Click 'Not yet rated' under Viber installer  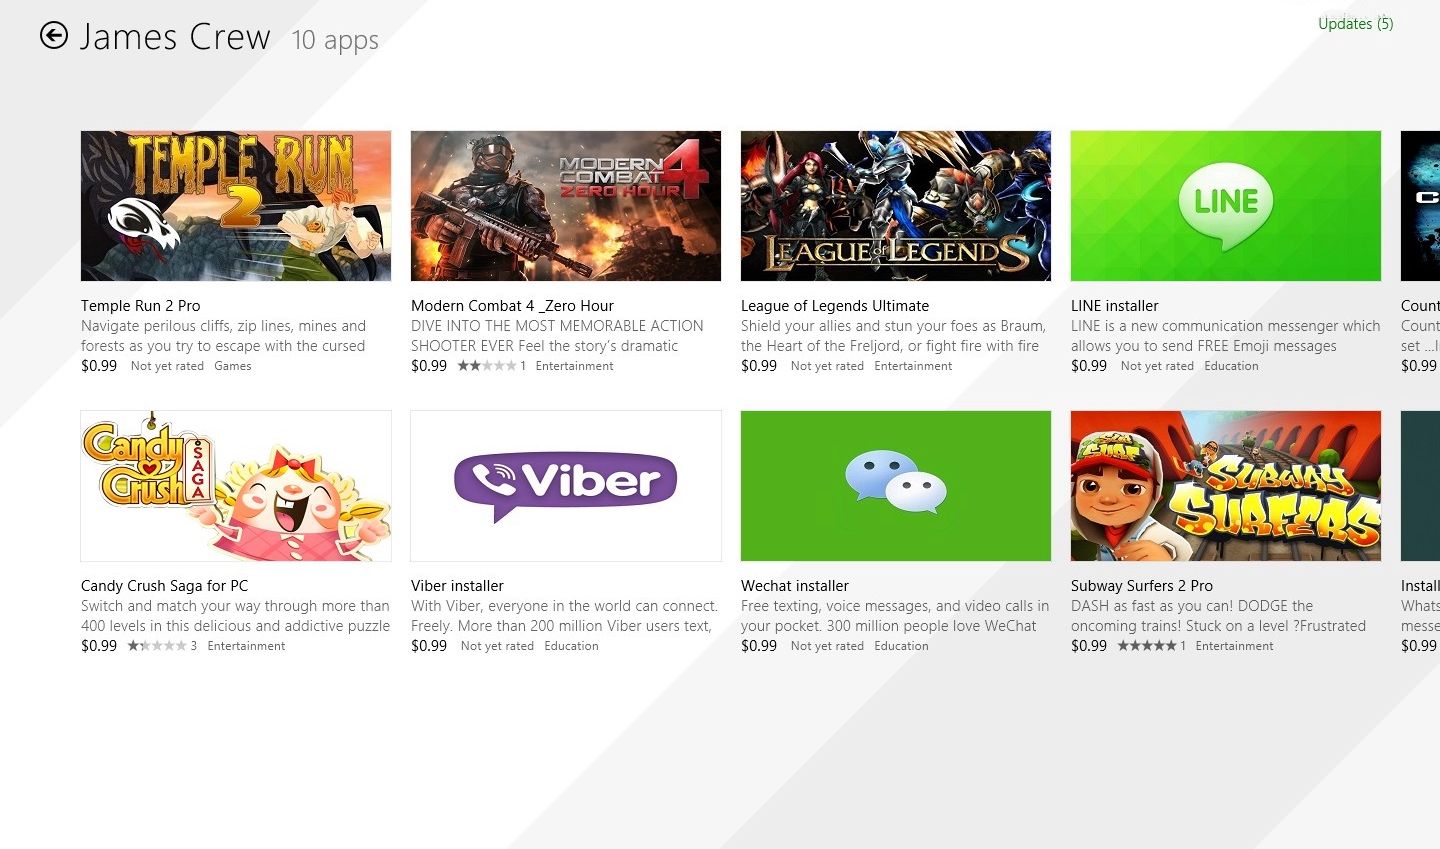(497, 646)
